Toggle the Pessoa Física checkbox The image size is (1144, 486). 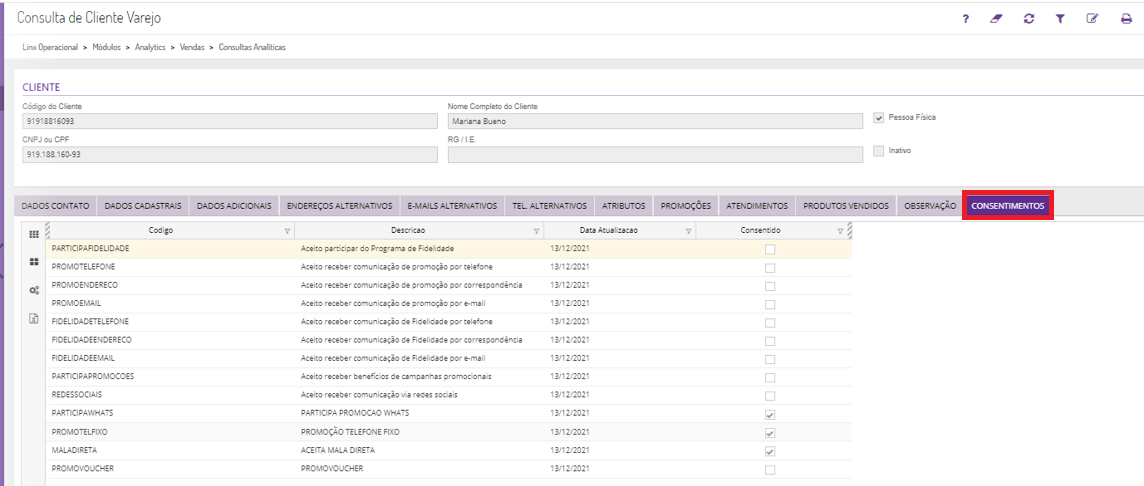coord(879,117)
